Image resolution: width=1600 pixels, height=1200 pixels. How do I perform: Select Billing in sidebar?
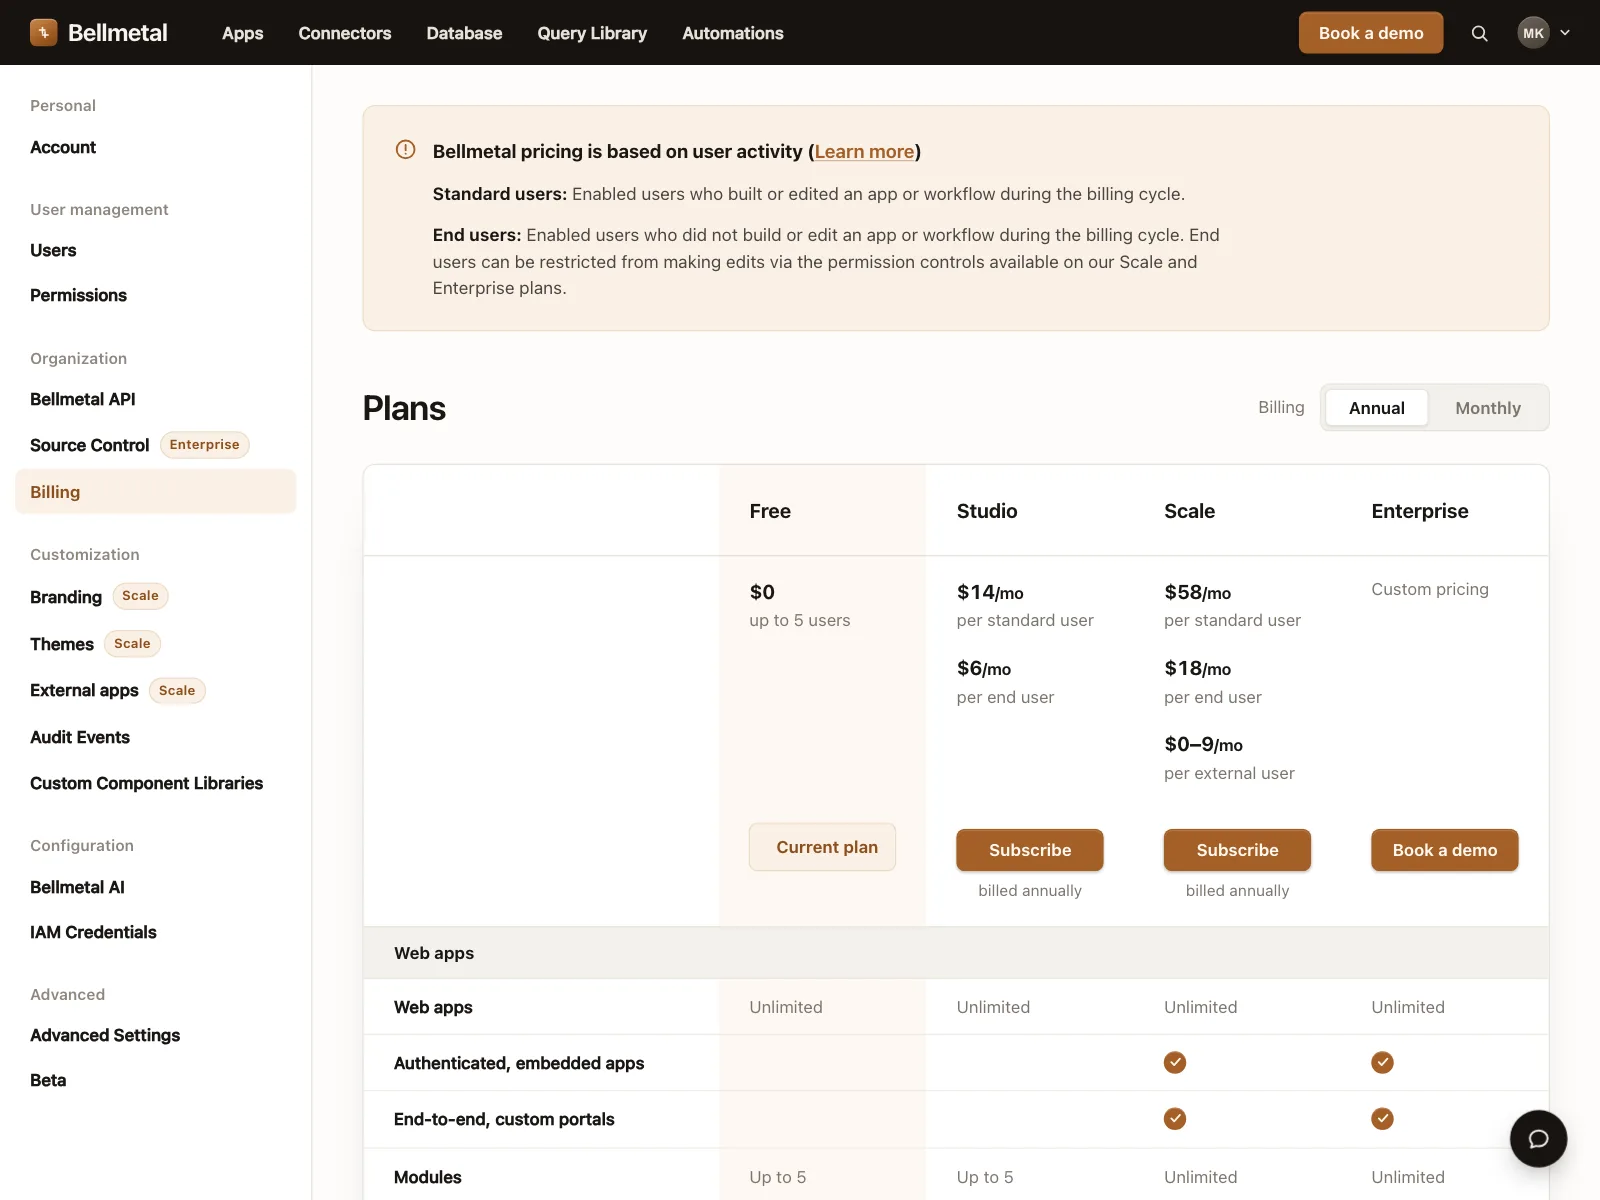pyautogui.click(x=156, y=492)
